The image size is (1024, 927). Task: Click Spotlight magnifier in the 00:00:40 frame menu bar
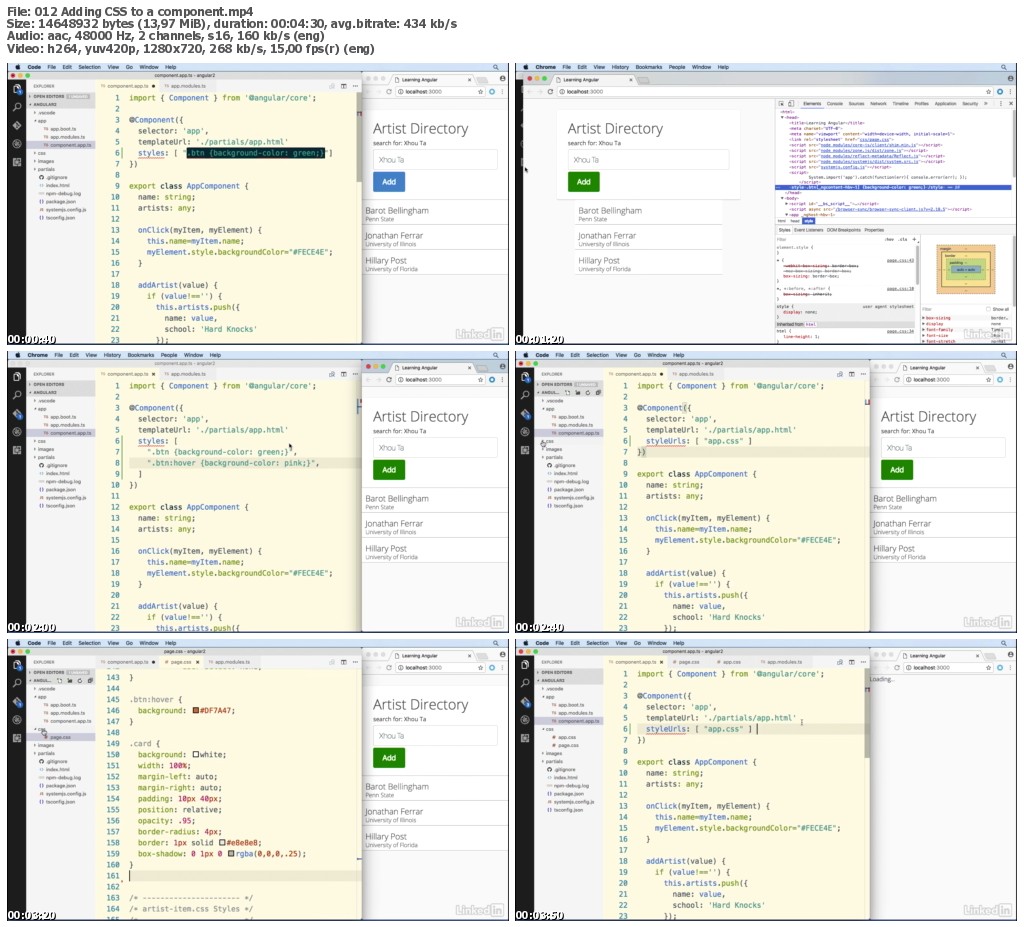496,67
